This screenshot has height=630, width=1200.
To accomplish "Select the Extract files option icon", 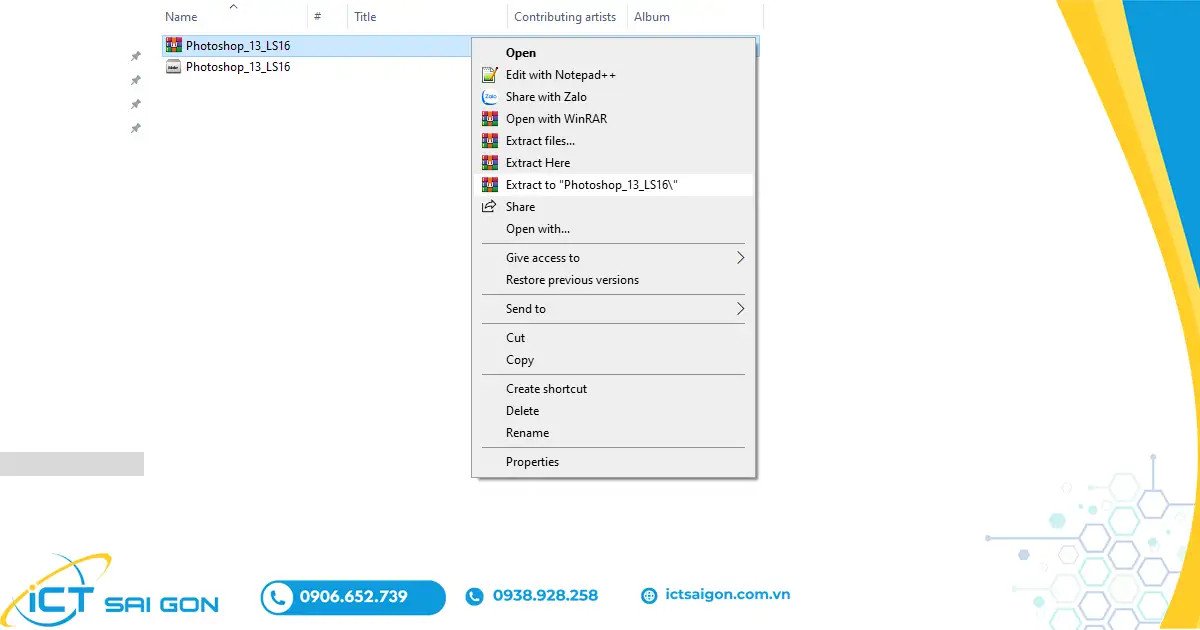I will [490, 140].
